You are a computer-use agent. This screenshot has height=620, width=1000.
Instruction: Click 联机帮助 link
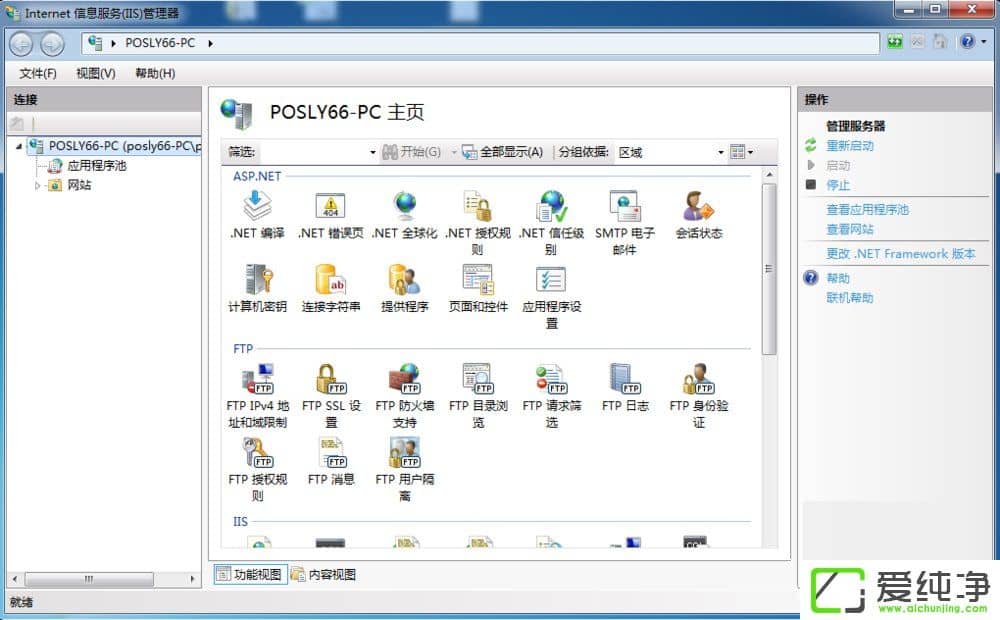click(x=849, y=297)
